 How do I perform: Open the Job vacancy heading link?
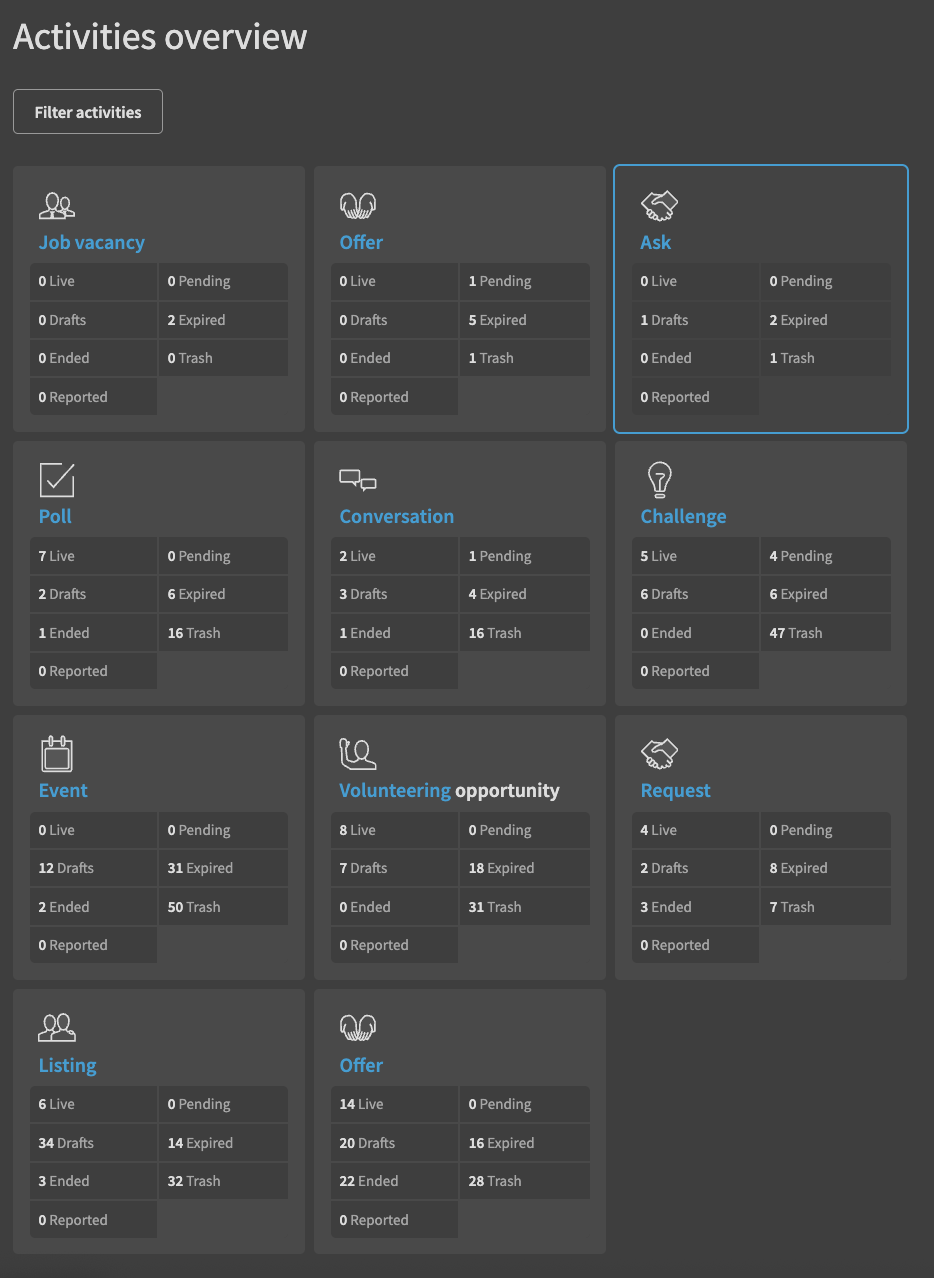tap(92, 242)
